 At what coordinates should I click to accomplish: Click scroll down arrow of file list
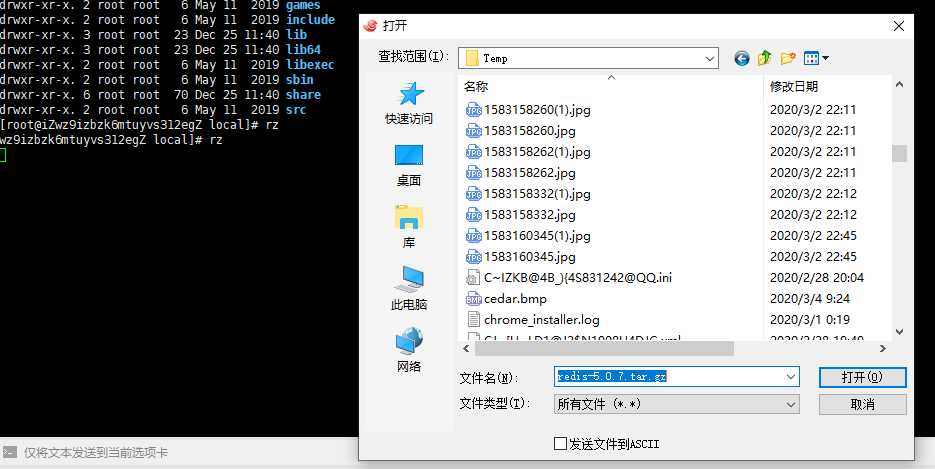click(899, 331)
